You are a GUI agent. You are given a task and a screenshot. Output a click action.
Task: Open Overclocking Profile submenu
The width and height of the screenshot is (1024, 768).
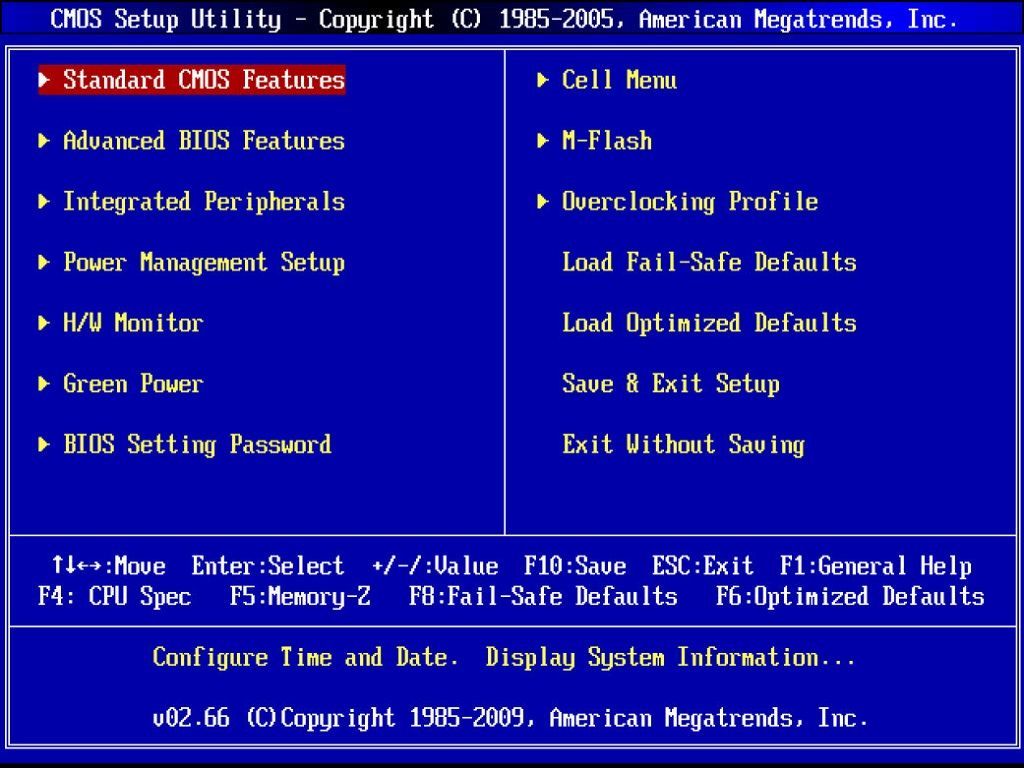690,201
